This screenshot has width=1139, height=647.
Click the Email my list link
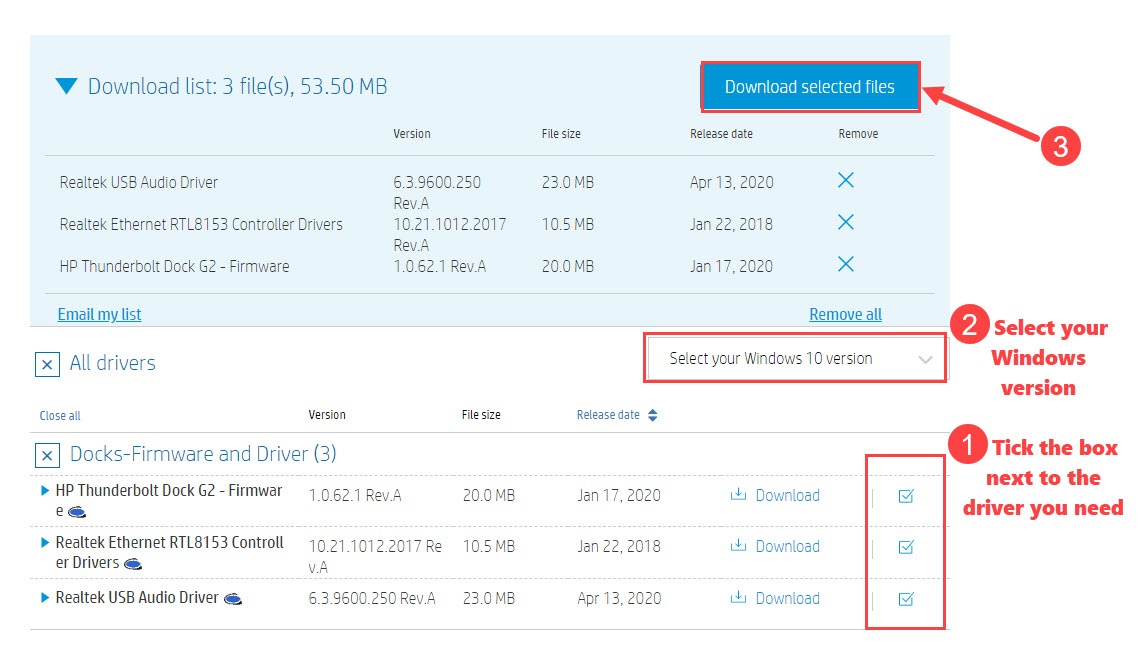tap(99, 314)
